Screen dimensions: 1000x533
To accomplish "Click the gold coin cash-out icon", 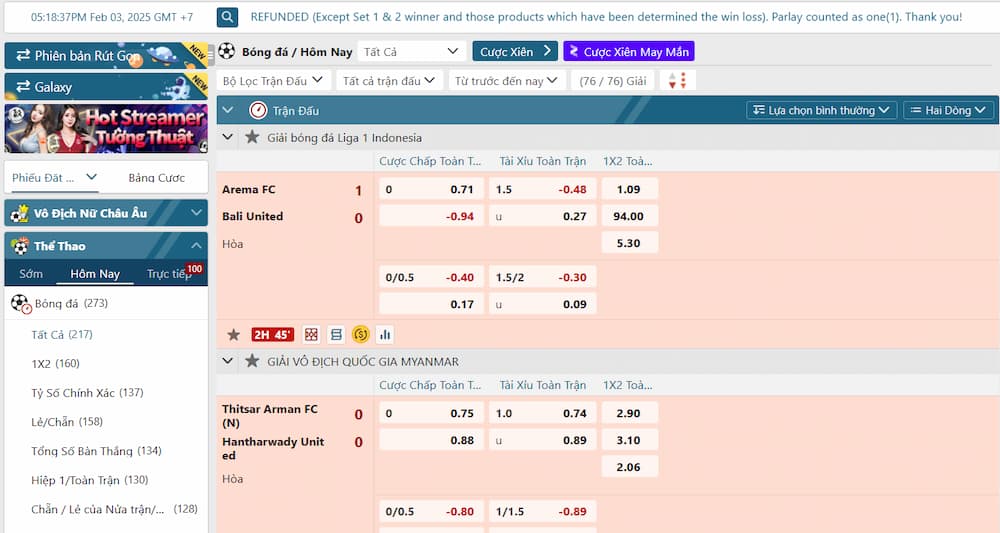I will (x=361, y=335).
